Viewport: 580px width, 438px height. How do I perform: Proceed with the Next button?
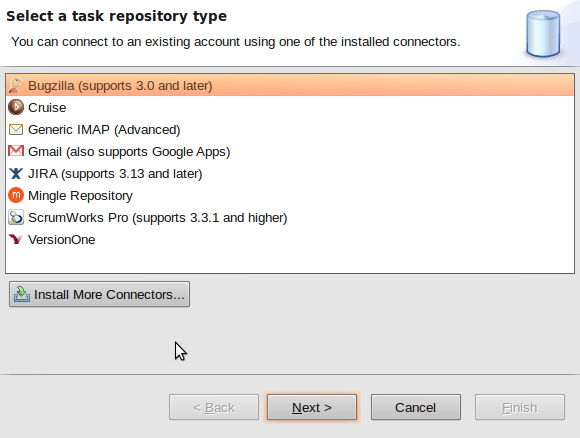point(312,407)
